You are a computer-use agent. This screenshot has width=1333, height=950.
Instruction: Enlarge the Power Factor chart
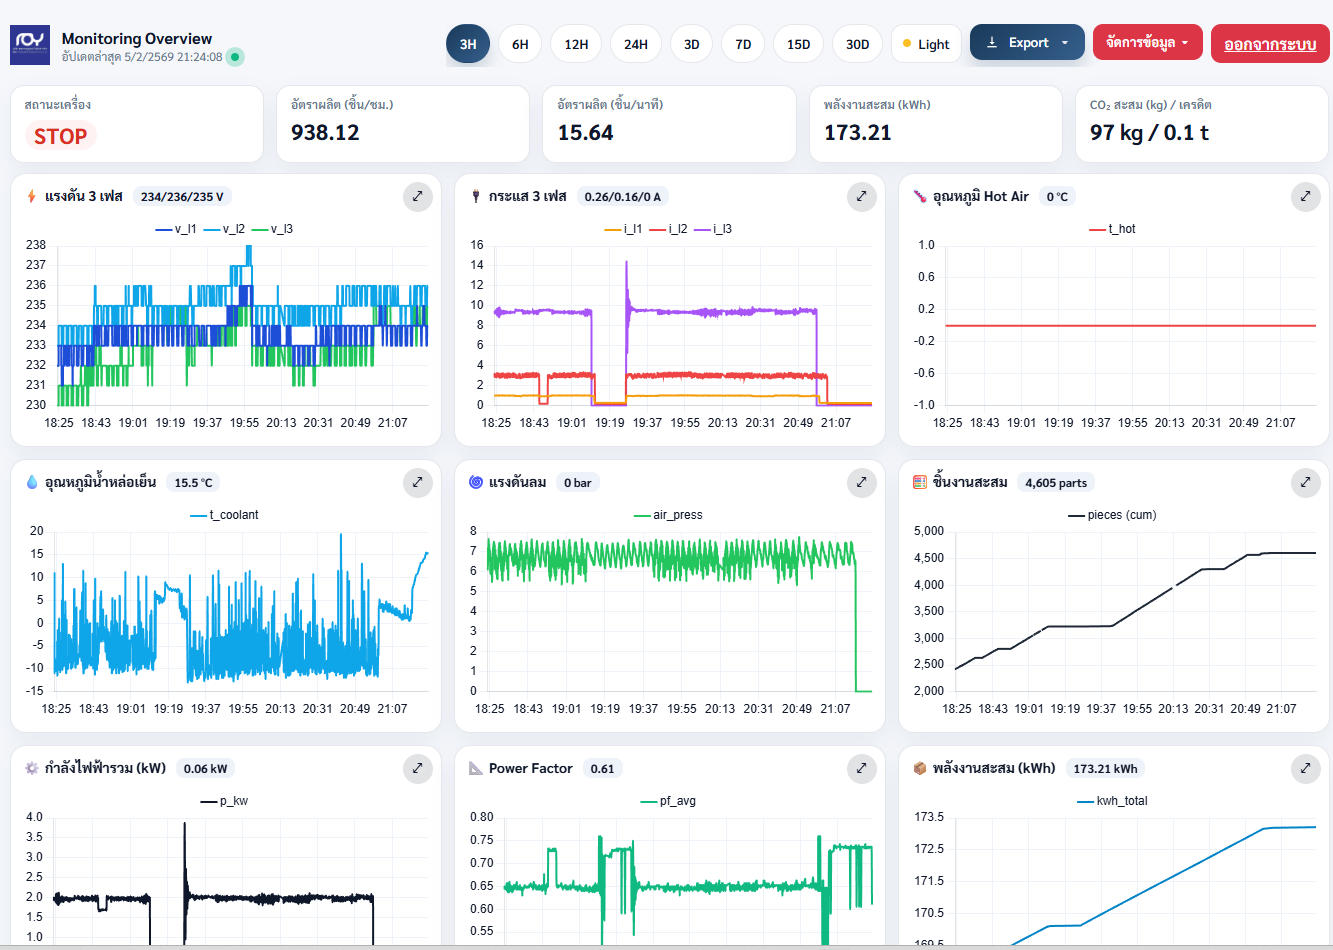[x=861, y=768]
